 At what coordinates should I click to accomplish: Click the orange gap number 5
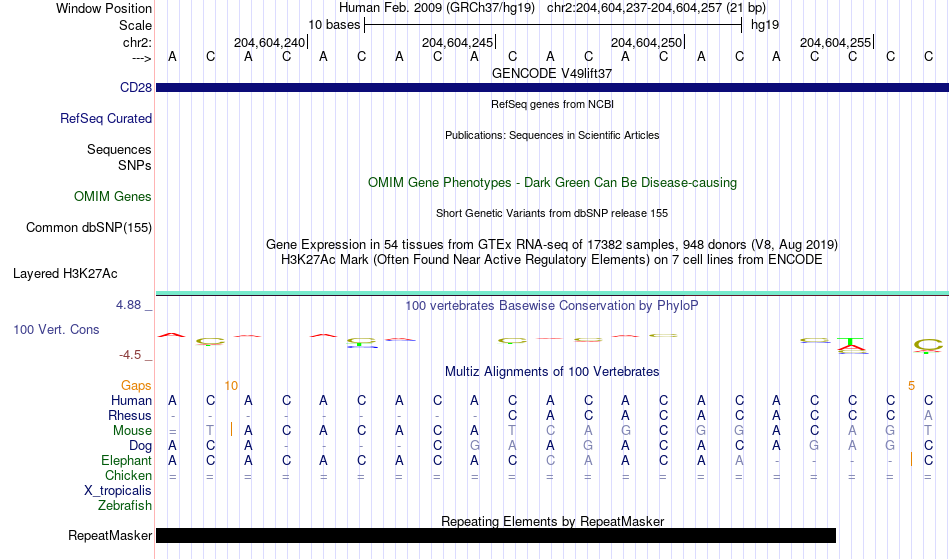click(911, 386)
